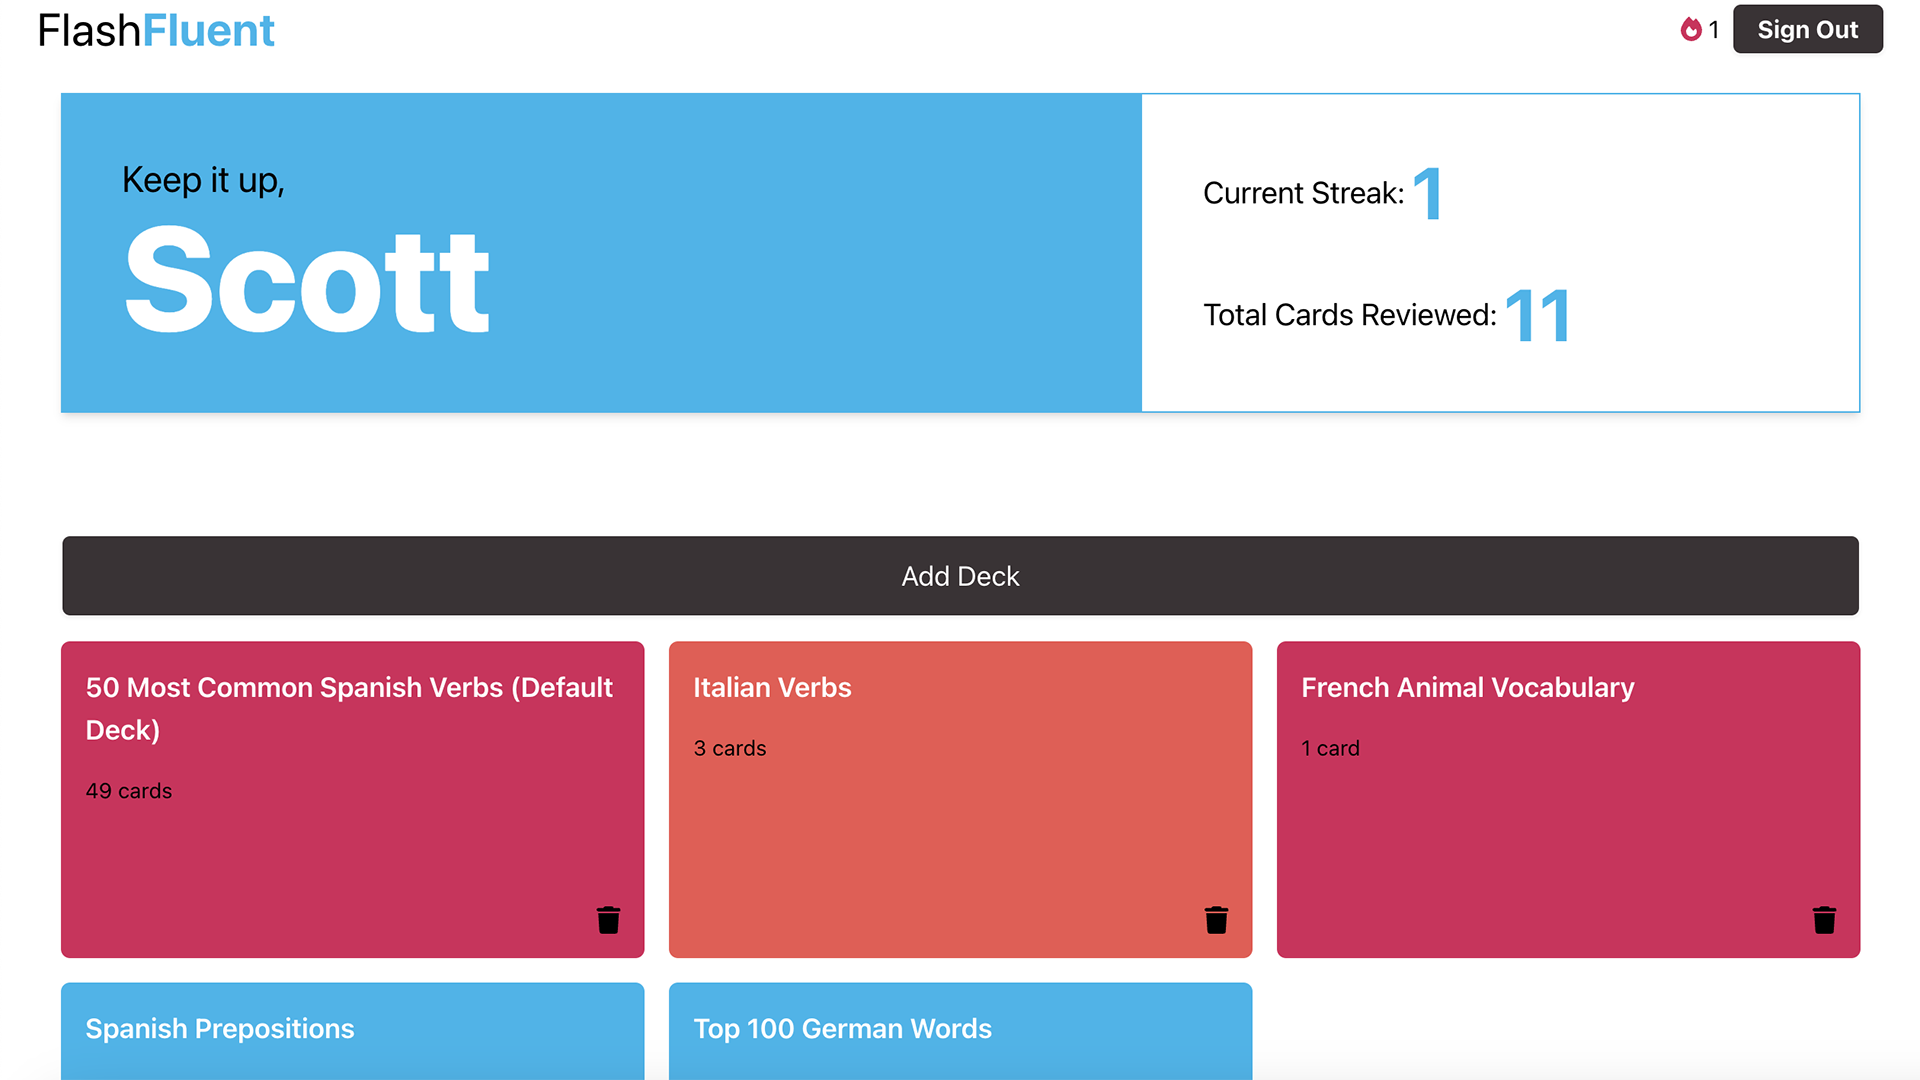The height and width of the screenshot is (1080, 1920).
Task: Open the Top 100 German Words deck
Action: (960, 1030)
